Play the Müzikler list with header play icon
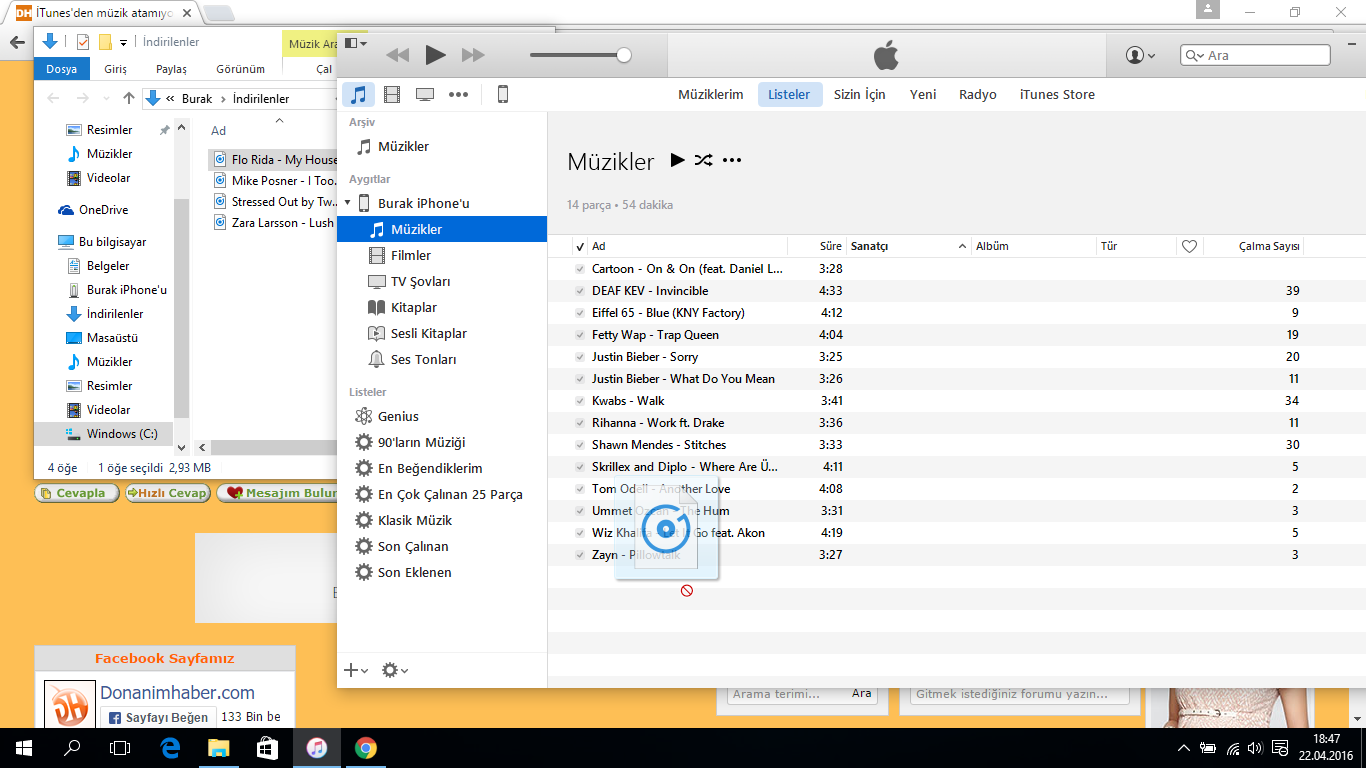Image resolution: width=1366 pixels, height=768 pixels. coord(677,160)
